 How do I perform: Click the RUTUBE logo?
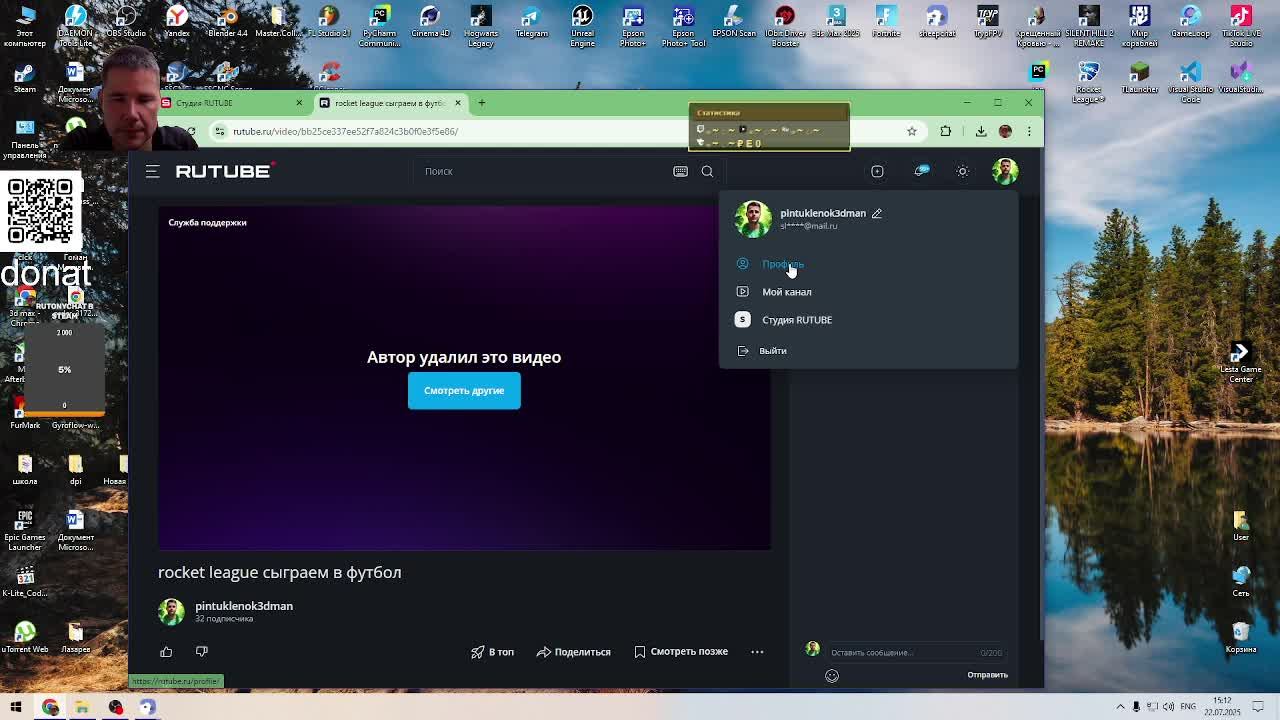coord(225,171)
